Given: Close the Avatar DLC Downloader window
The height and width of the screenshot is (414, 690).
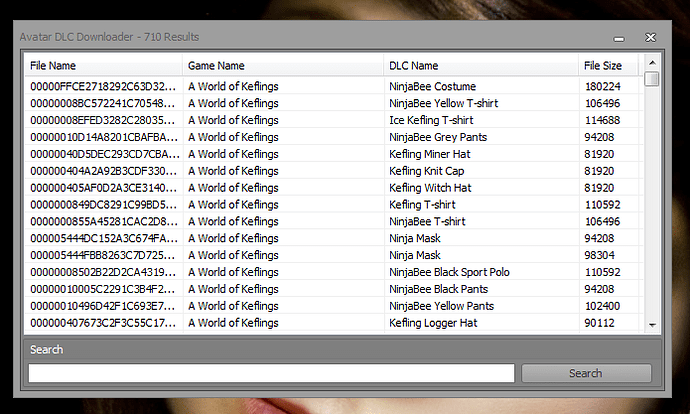Looking at the screenshot, I should click(x=650, y=37).
